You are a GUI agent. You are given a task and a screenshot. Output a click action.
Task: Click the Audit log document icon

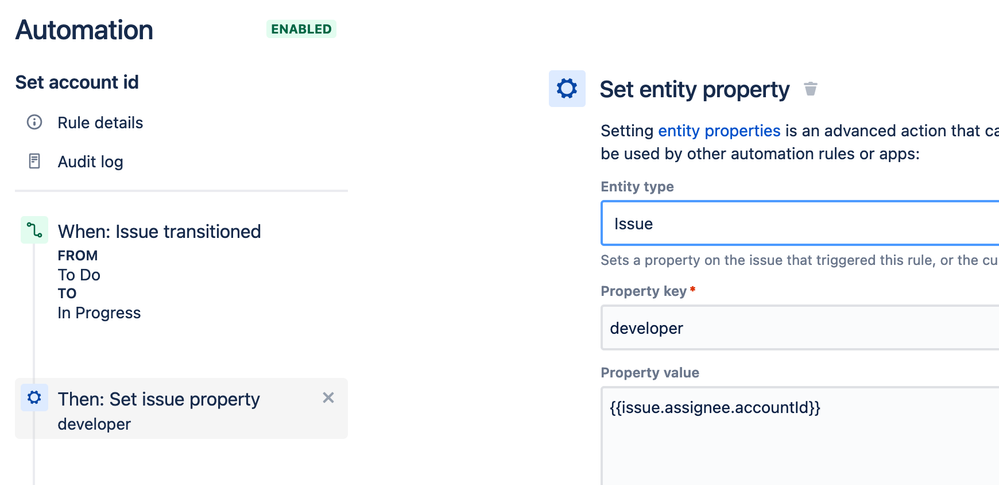[x=34, y=161]
